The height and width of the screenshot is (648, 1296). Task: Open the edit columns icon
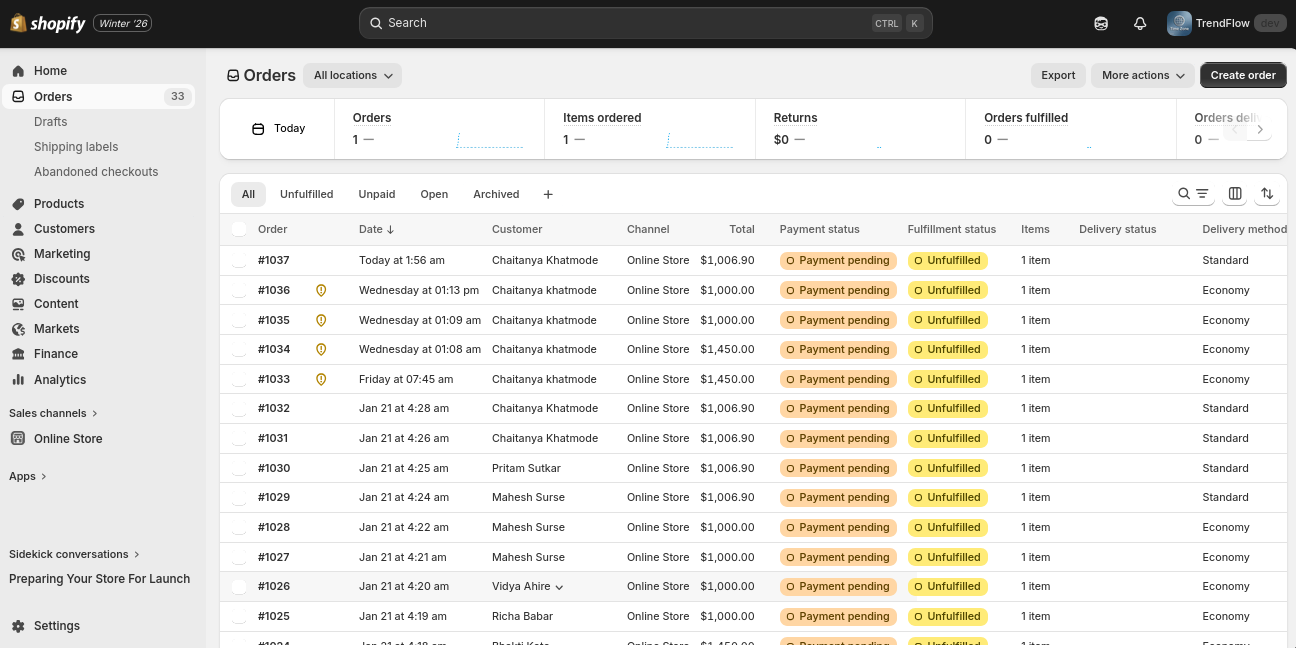coord(1235,194)
